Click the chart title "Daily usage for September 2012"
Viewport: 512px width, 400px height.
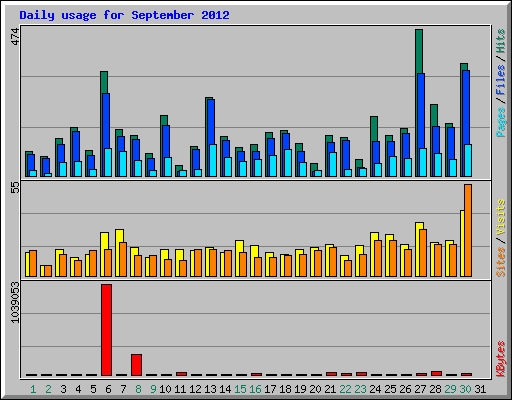click(124, 15)
